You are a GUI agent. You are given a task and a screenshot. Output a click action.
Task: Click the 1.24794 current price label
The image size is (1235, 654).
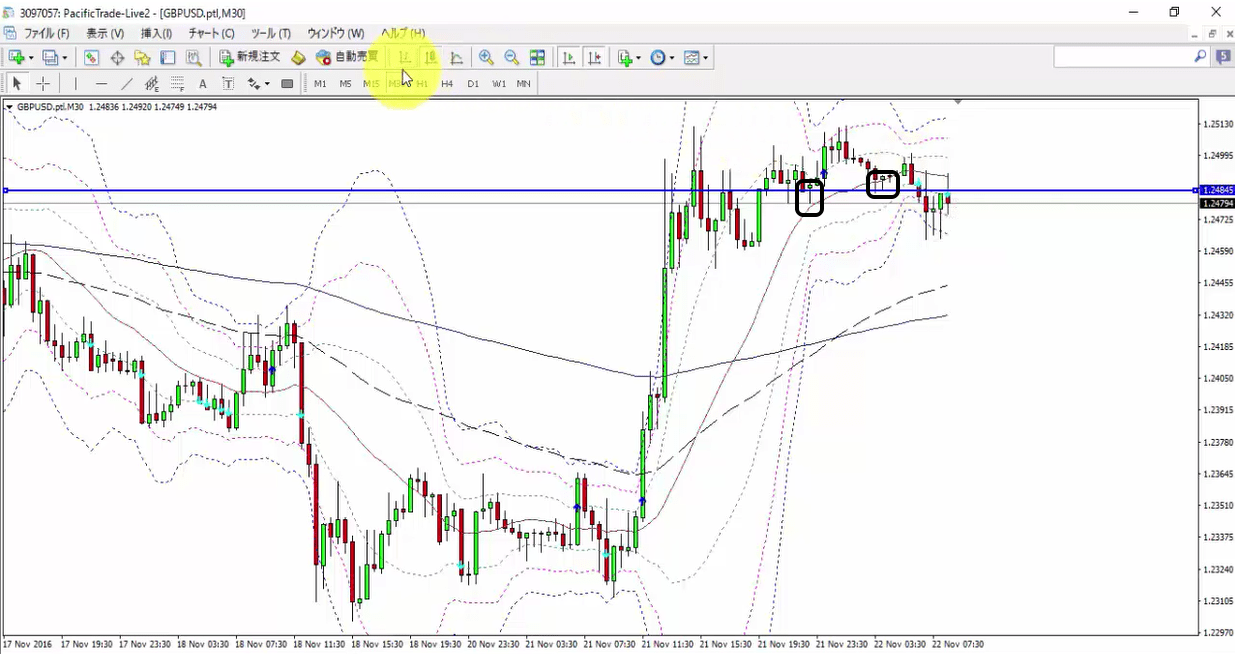click(x=1216, y=203)
